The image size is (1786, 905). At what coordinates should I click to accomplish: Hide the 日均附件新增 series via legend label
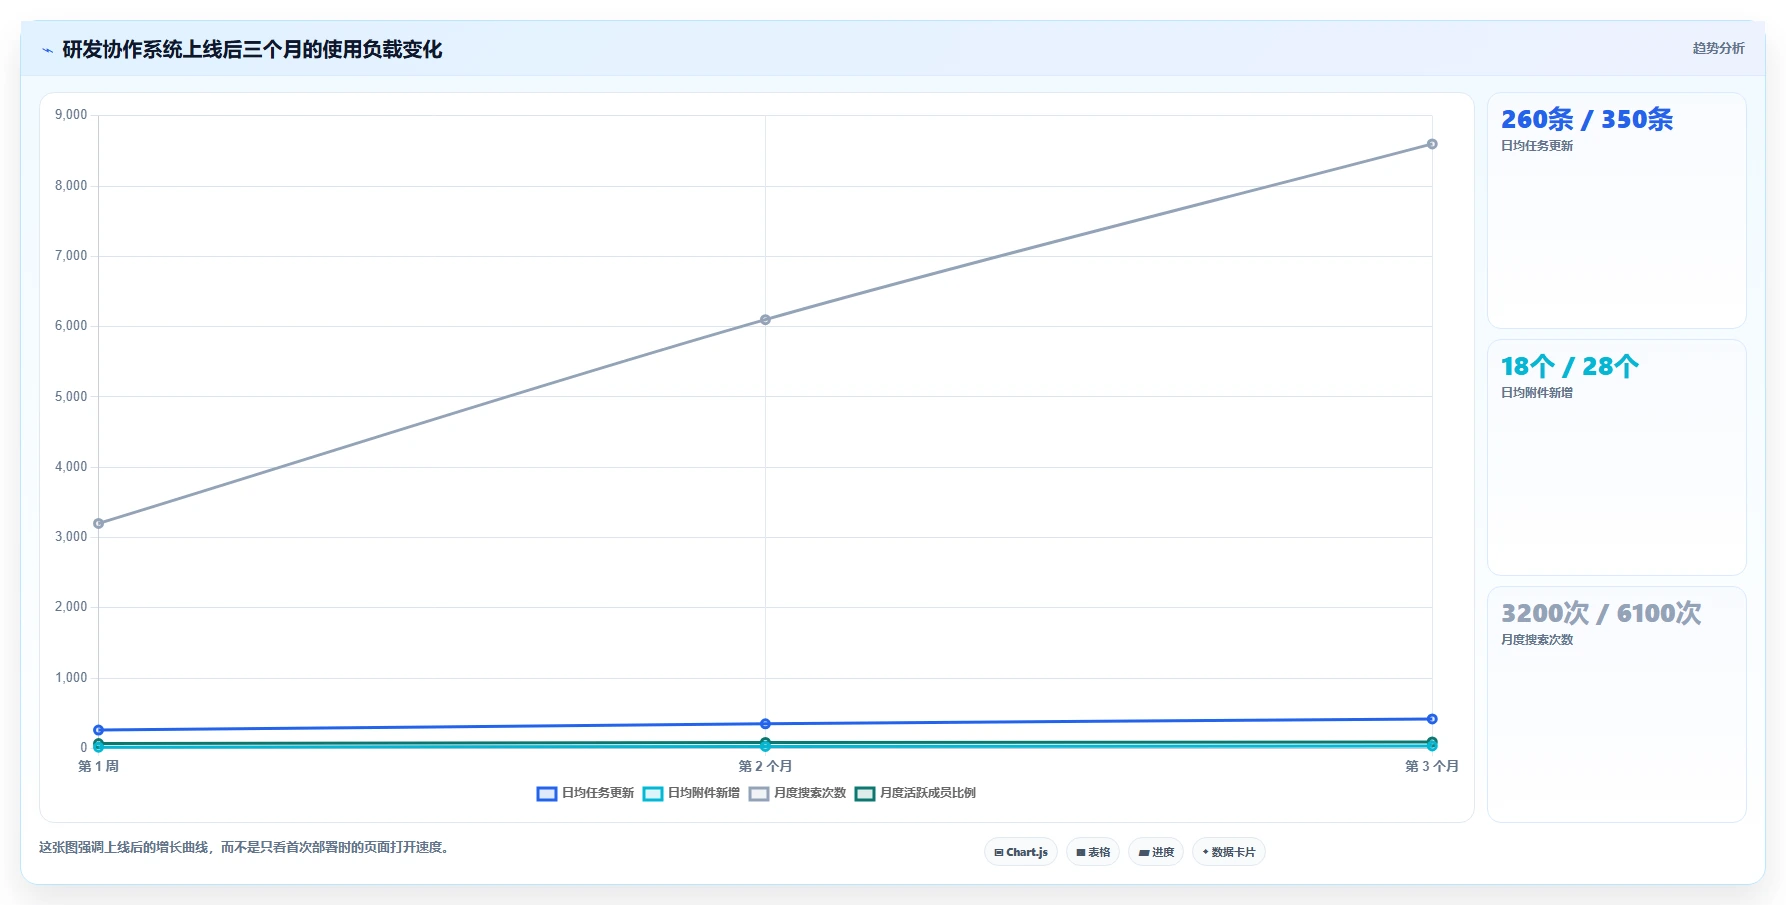[x=704, y=793]
